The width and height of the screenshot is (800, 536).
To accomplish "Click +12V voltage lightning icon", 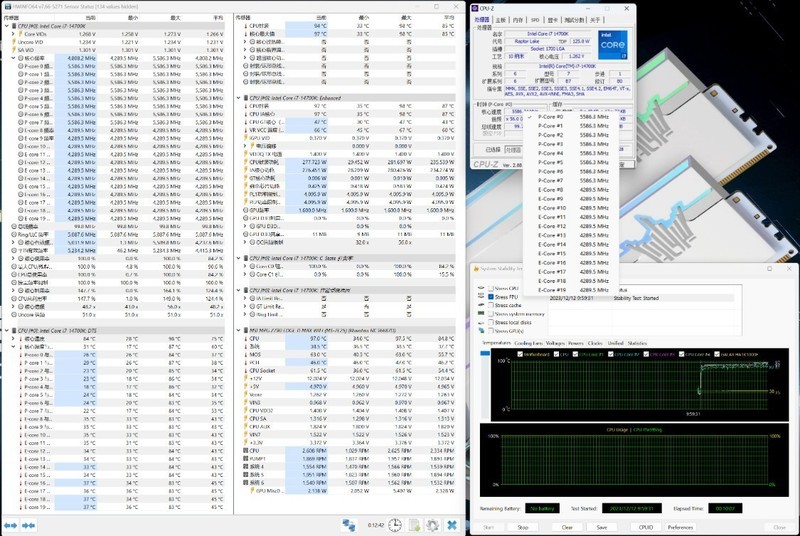I will click(245, 378).
